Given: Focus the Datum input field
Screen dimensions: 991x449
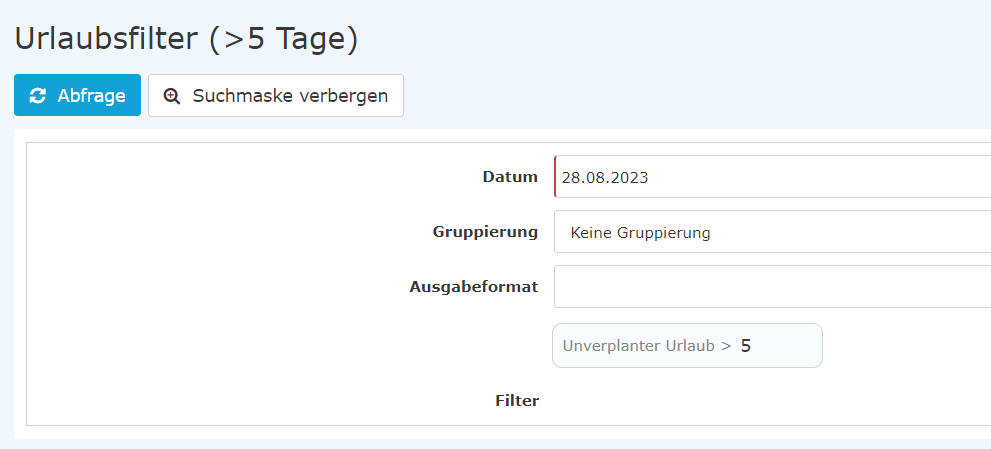Looking at the screenshot, I should coord(772,177).
